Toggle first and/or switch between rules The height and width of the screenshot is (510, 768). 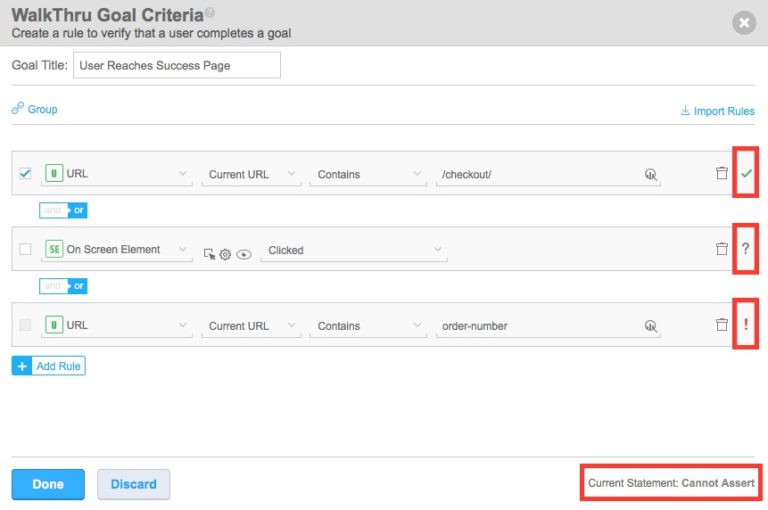click(64, 210)
